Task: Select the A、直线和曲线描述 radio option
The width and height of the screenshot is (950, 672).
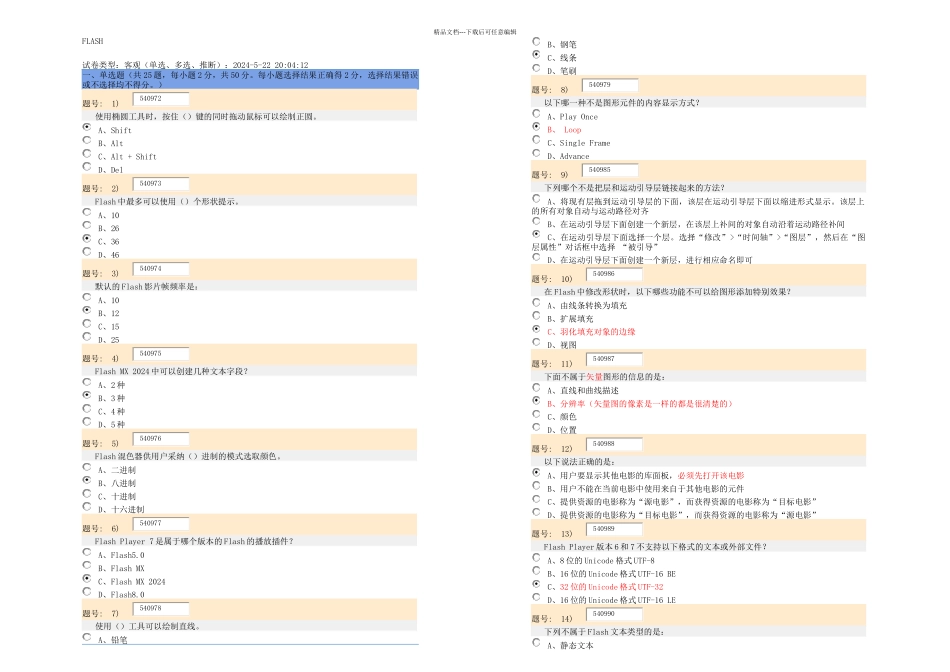Action: tap(536, 387)
